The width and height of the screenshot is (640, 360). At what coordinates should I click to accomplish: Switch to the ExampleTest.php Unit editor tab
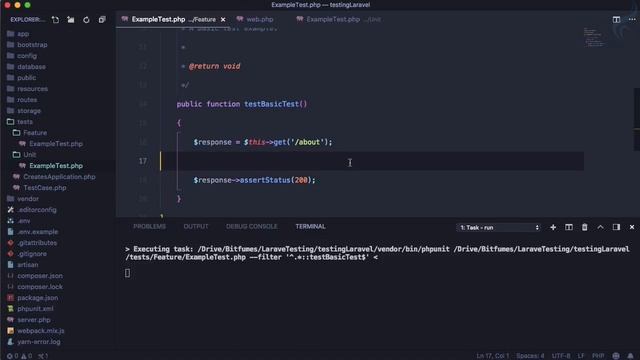[x=339, y=20]
